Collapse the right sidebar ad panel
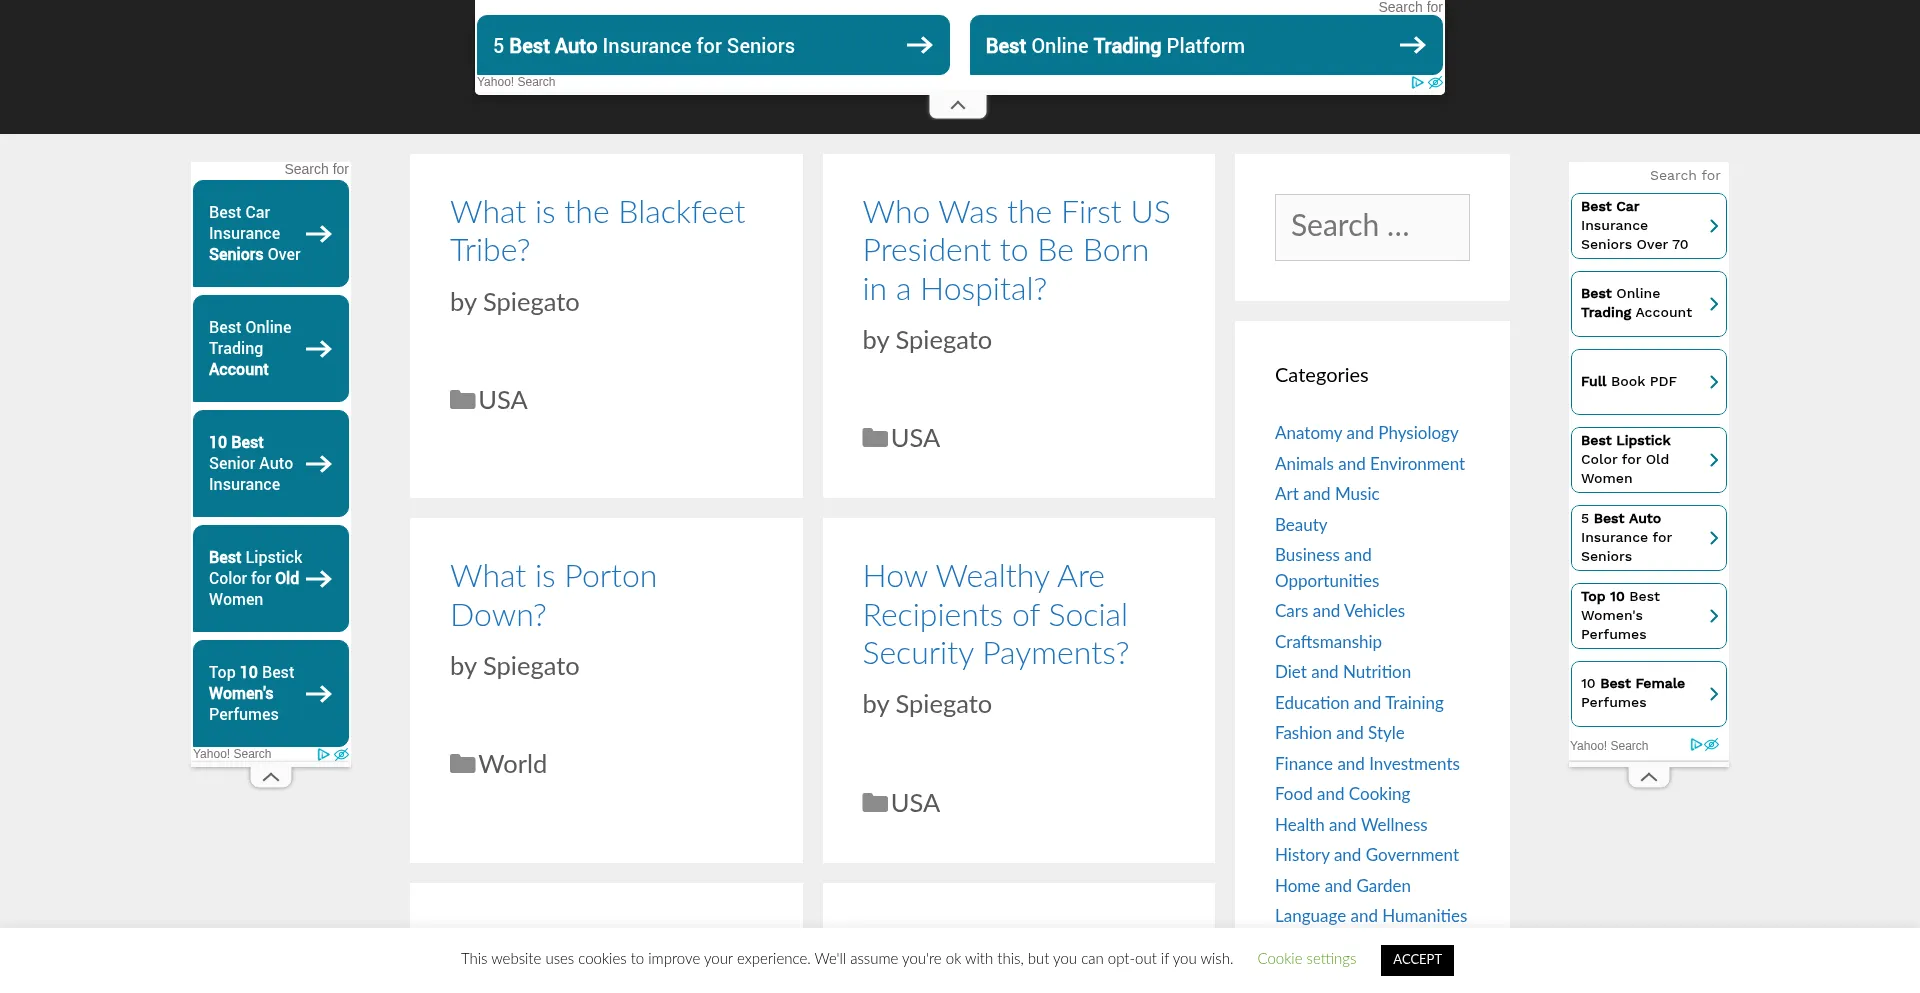Image resolution: width=1920 pixels, height=993 pixels. [x=1649, y=777]
